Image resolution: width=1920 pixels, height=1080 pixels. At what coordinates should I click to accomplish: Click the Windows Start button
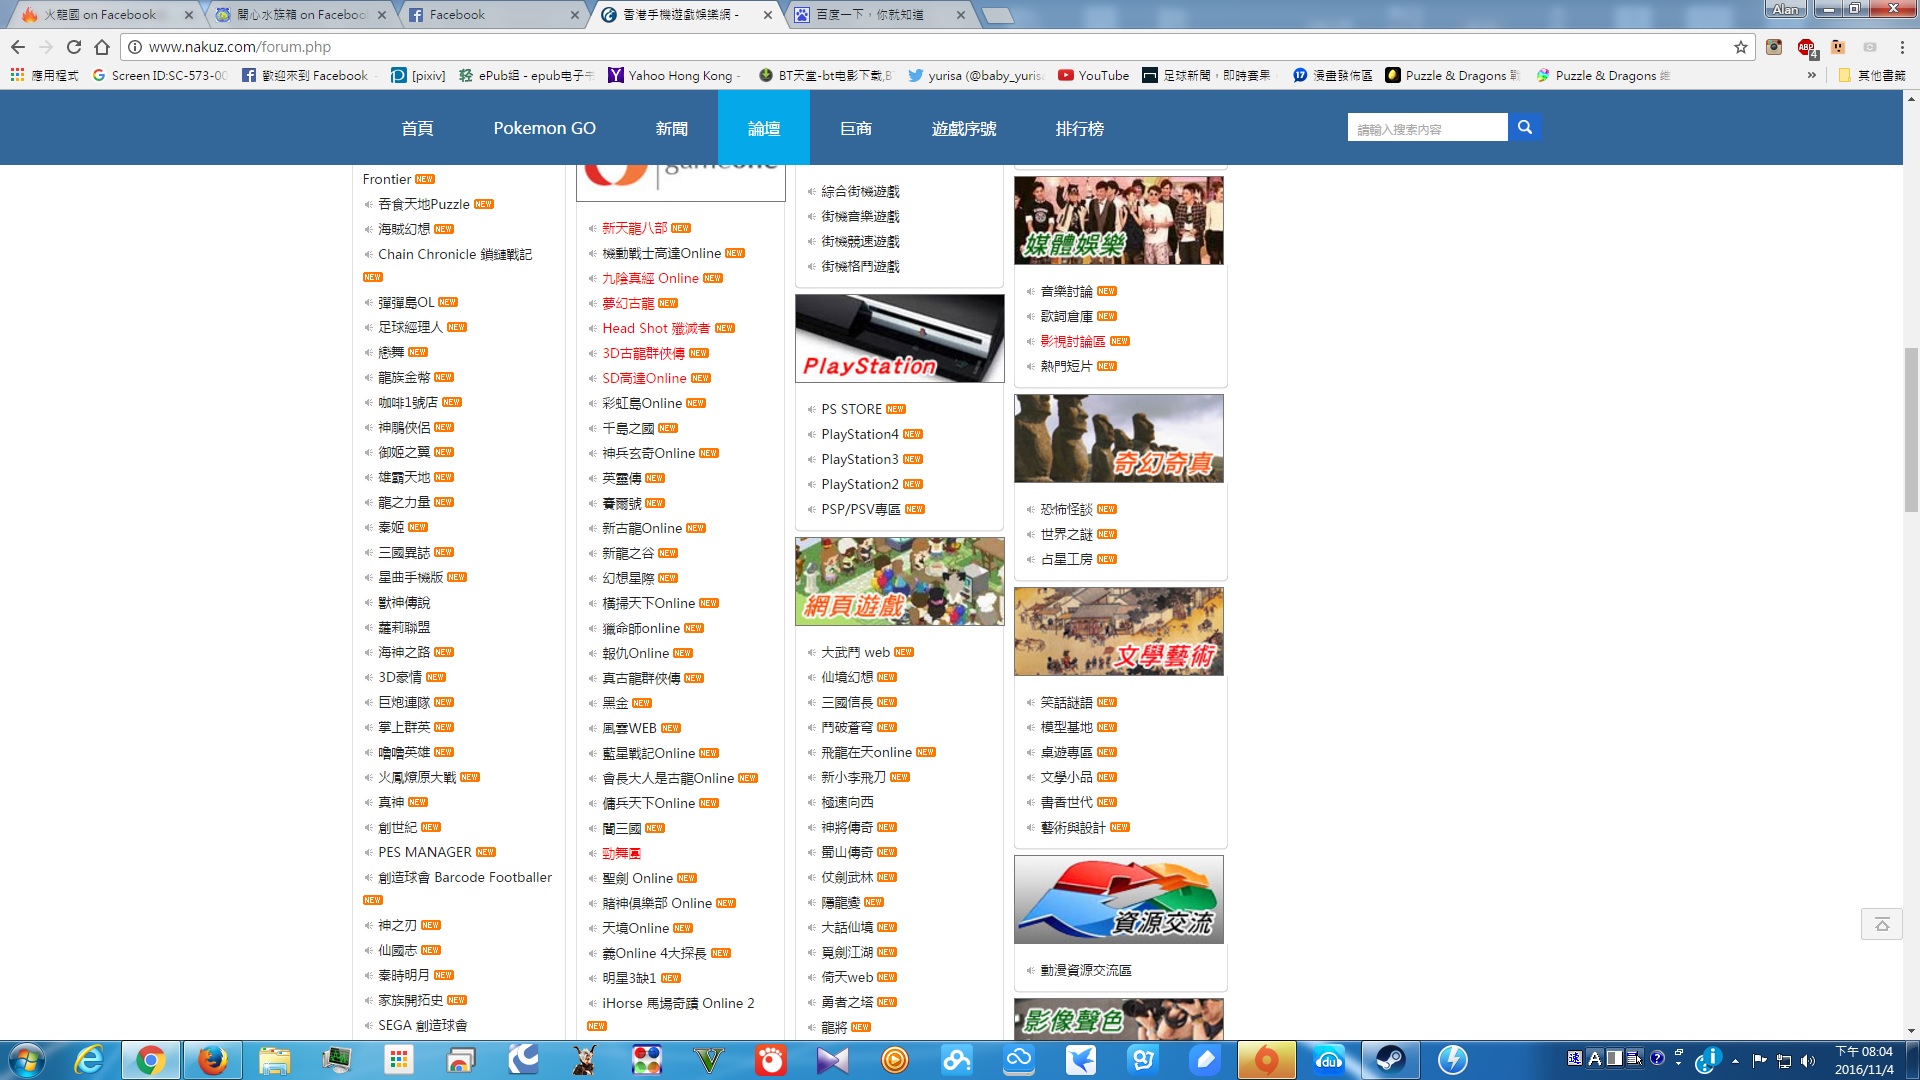point(26,1060)
